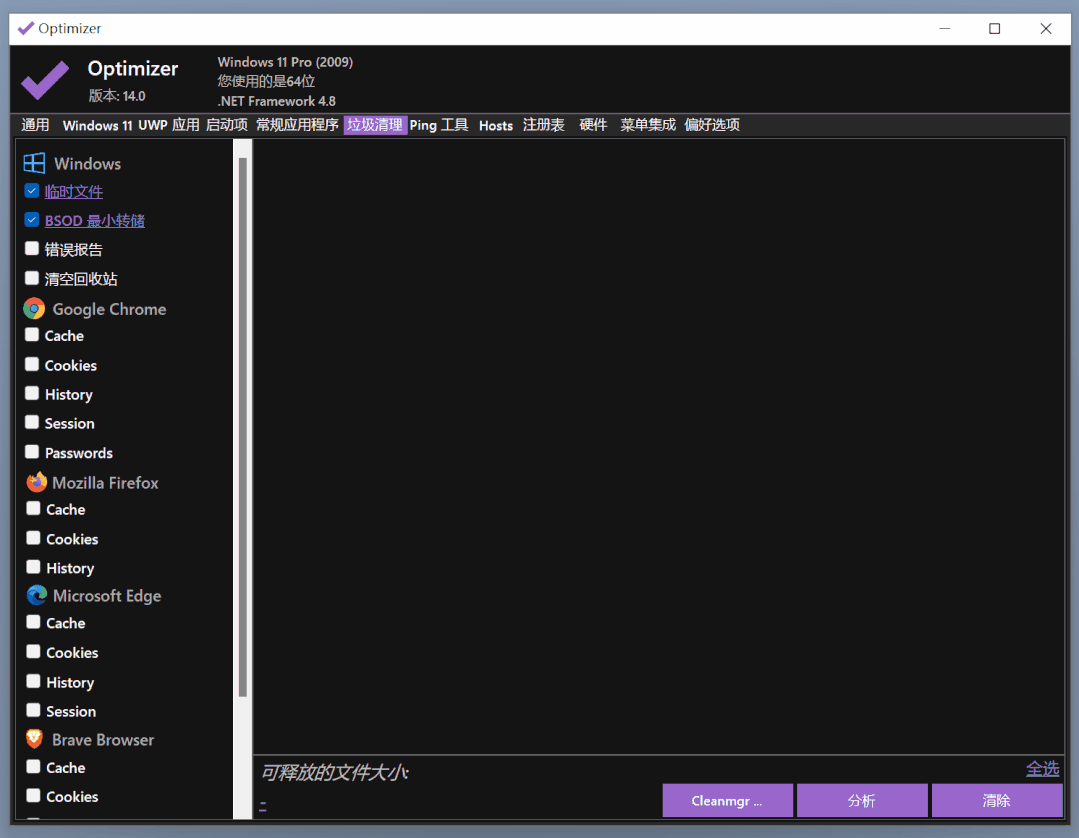1079x838 pixels.
Task: Select Microsoft Edge Session checkbox
Action: coord(33,709)
